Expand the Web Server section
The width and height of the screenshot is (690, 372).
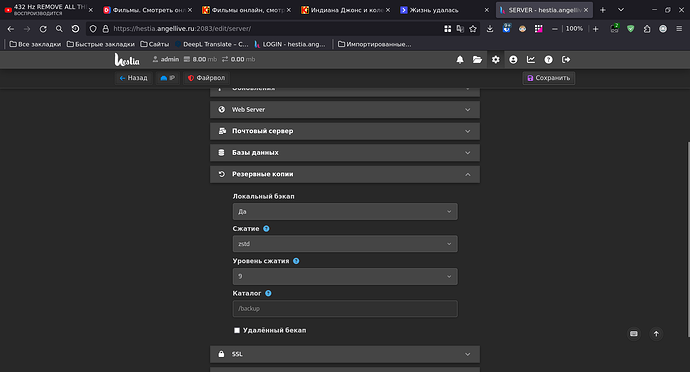[345, 110]
